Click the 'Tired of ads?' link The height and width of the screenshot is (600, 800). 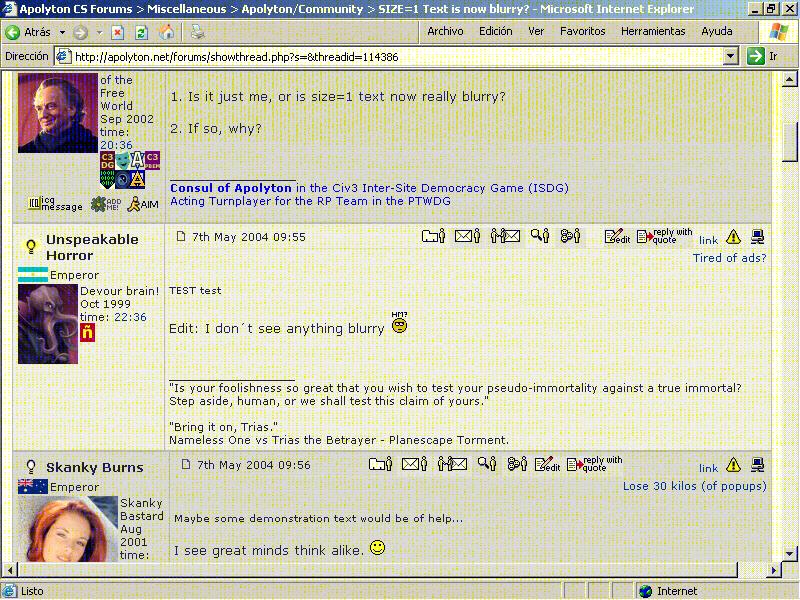[x=729, y=258]
